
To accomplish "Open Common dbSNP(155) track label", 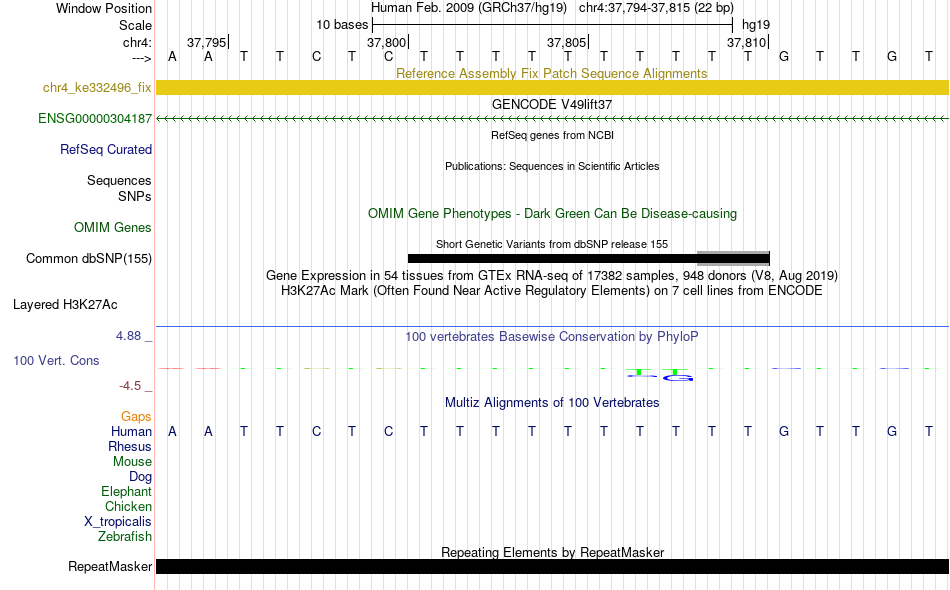I will coord(89,259).
